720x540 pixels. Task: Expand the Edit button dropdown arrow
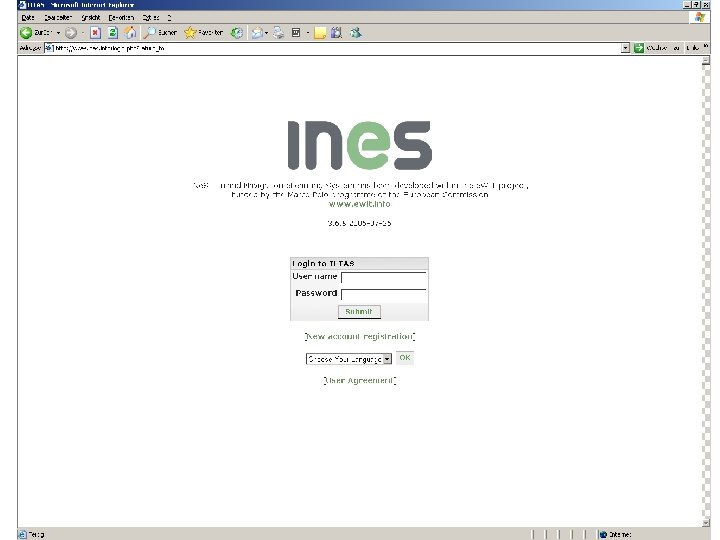point(308,33)
